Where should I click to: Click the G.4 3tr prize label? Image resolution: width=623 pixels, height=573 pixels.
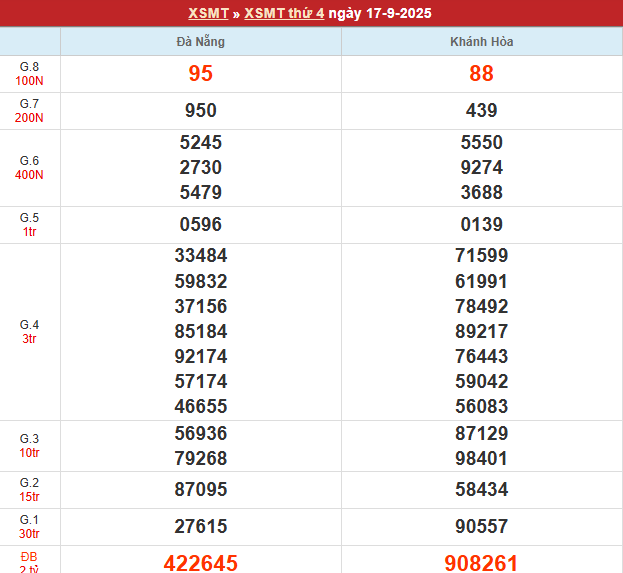tap(29, 332)
